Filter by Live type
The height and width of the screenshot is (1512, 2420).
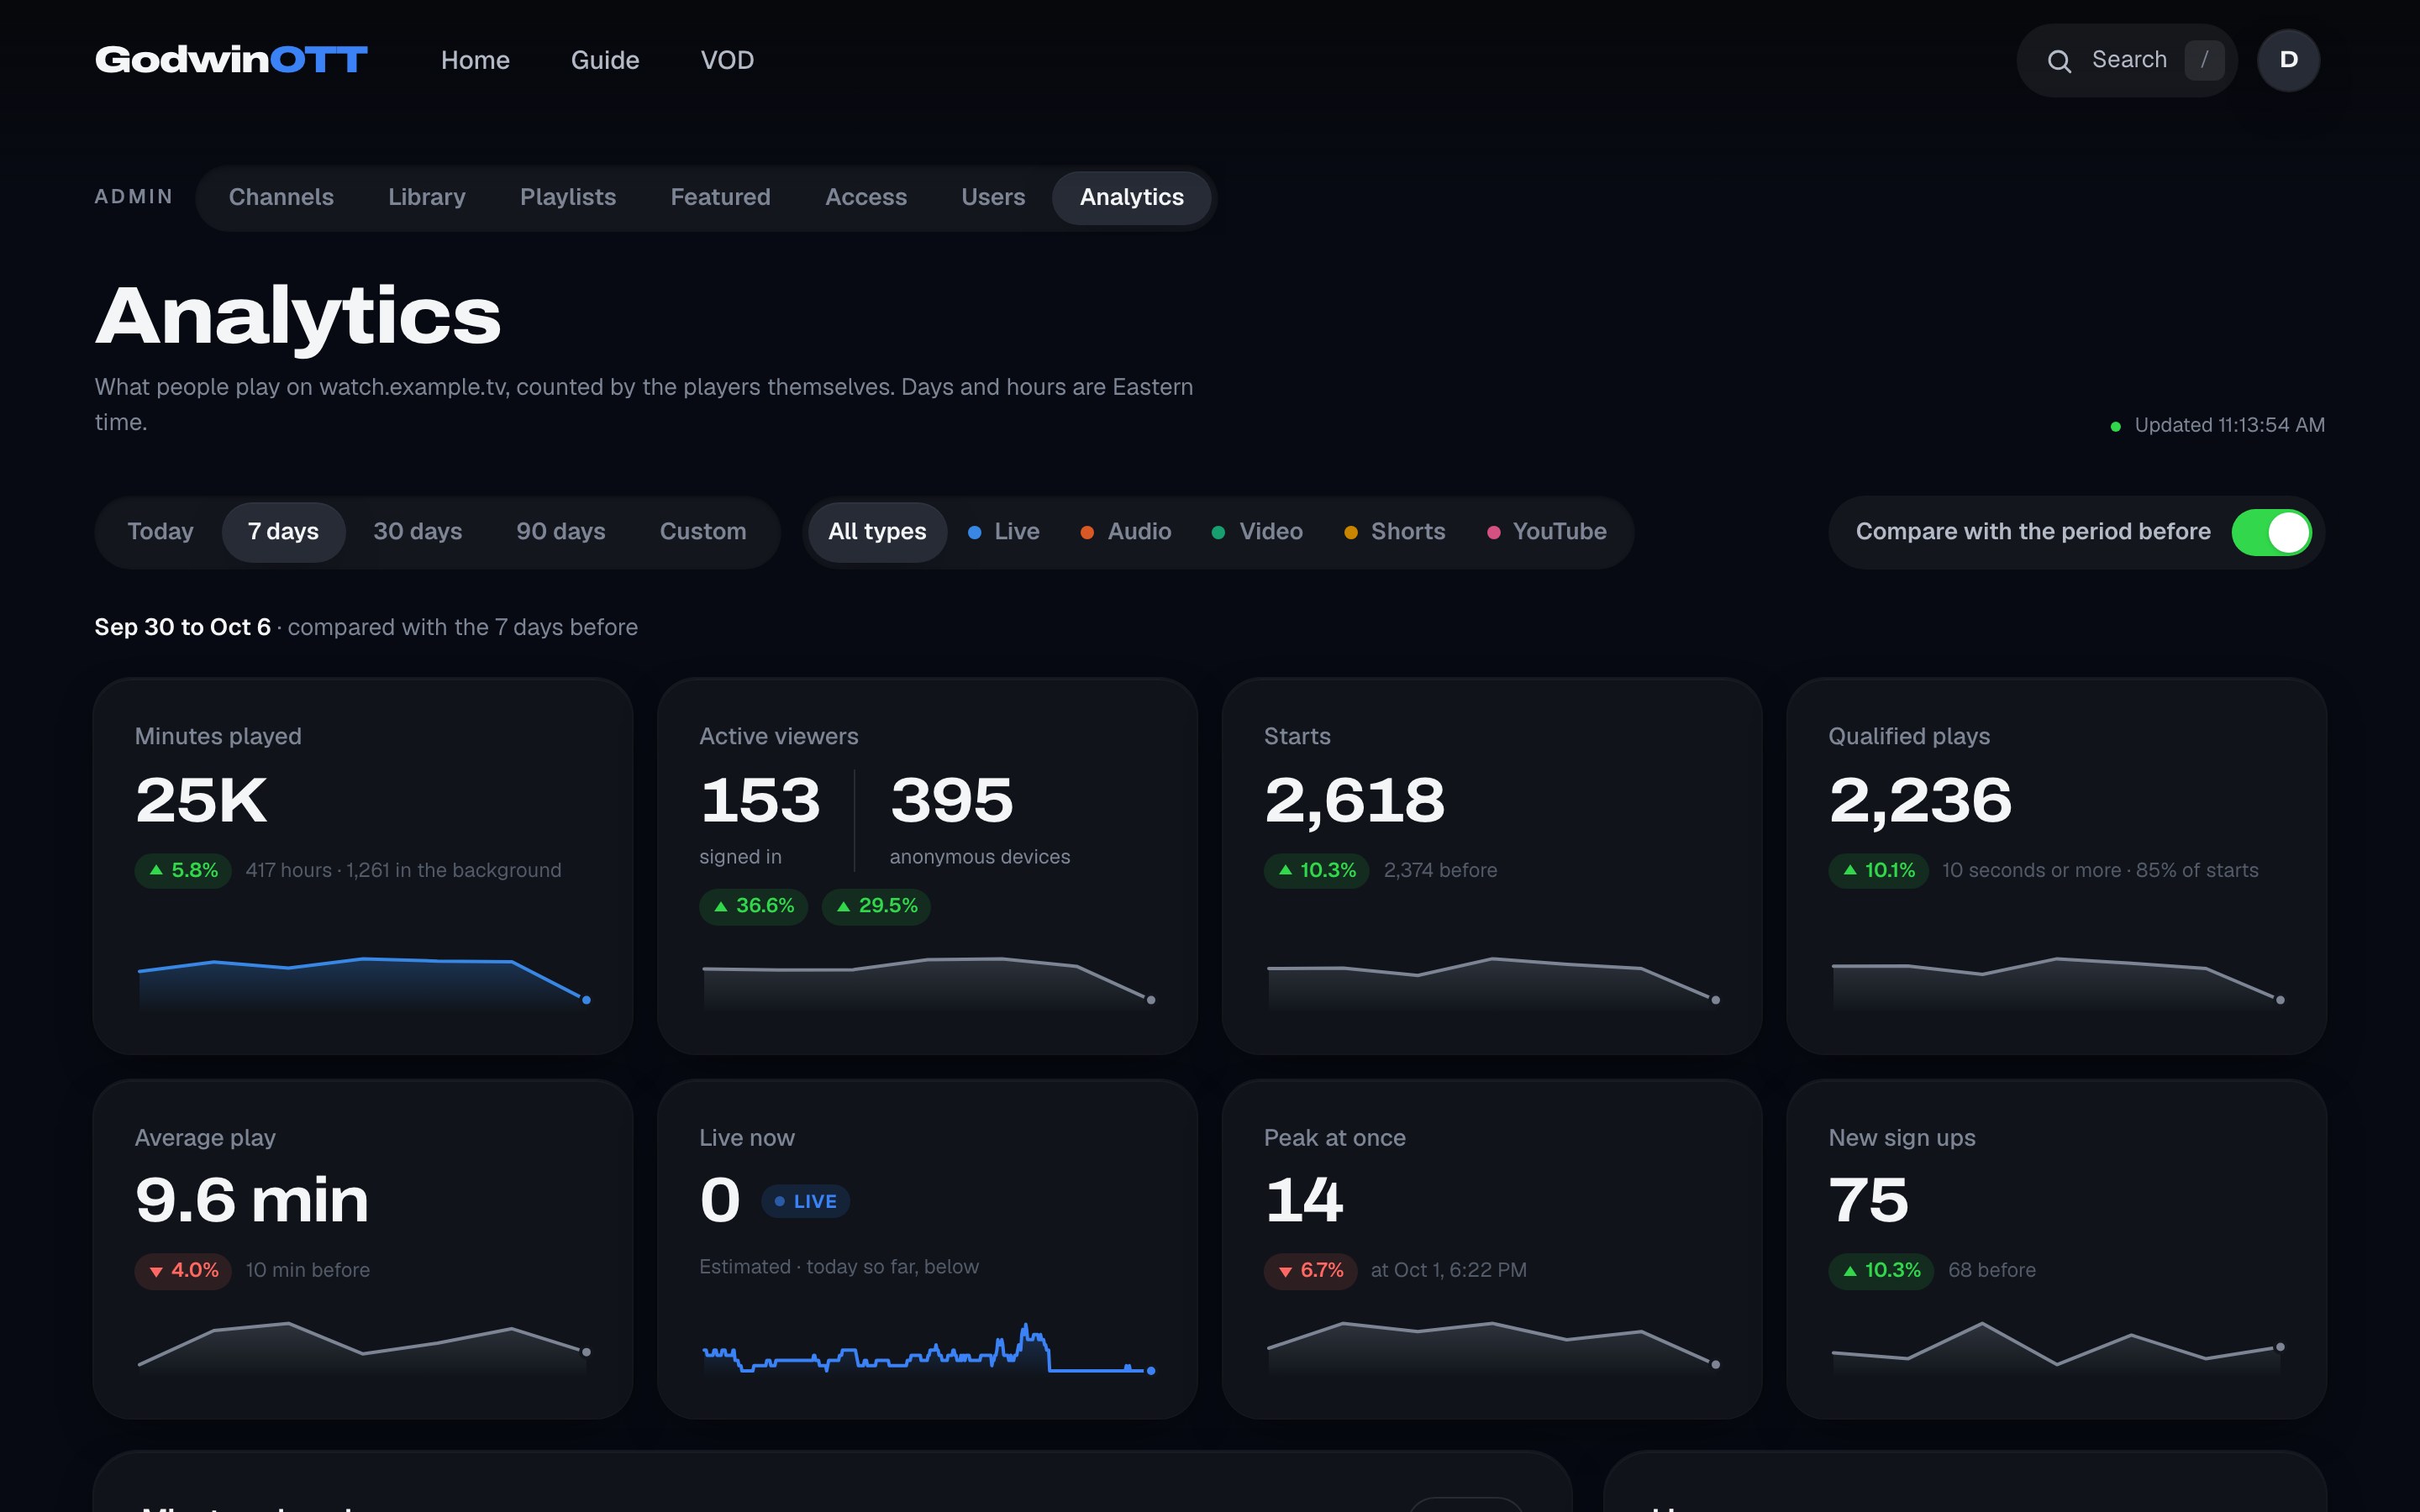(1004, 532)
